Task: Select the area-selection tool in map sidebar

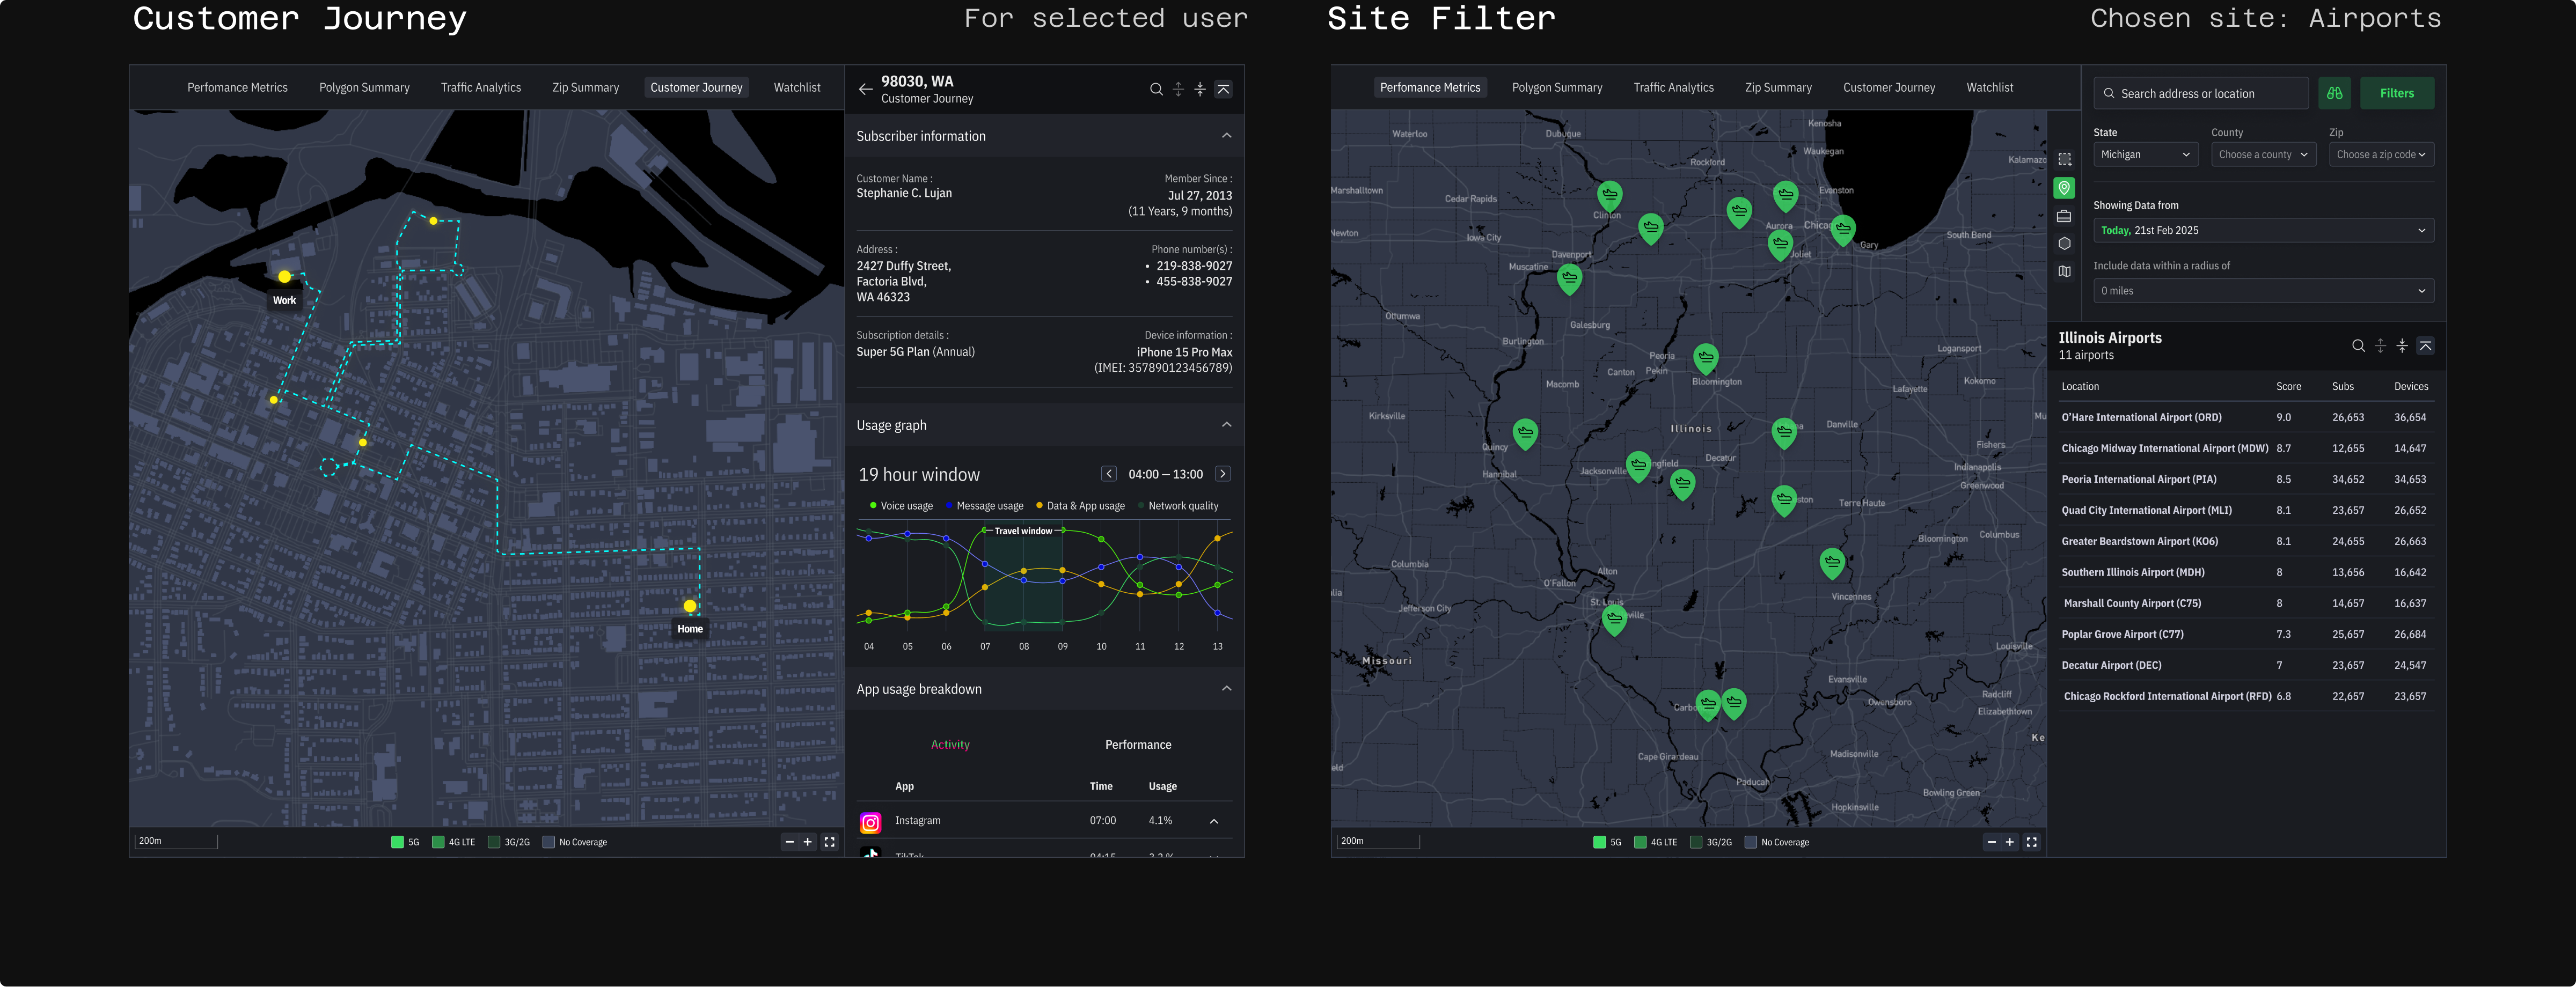Action: point(2064,160)
